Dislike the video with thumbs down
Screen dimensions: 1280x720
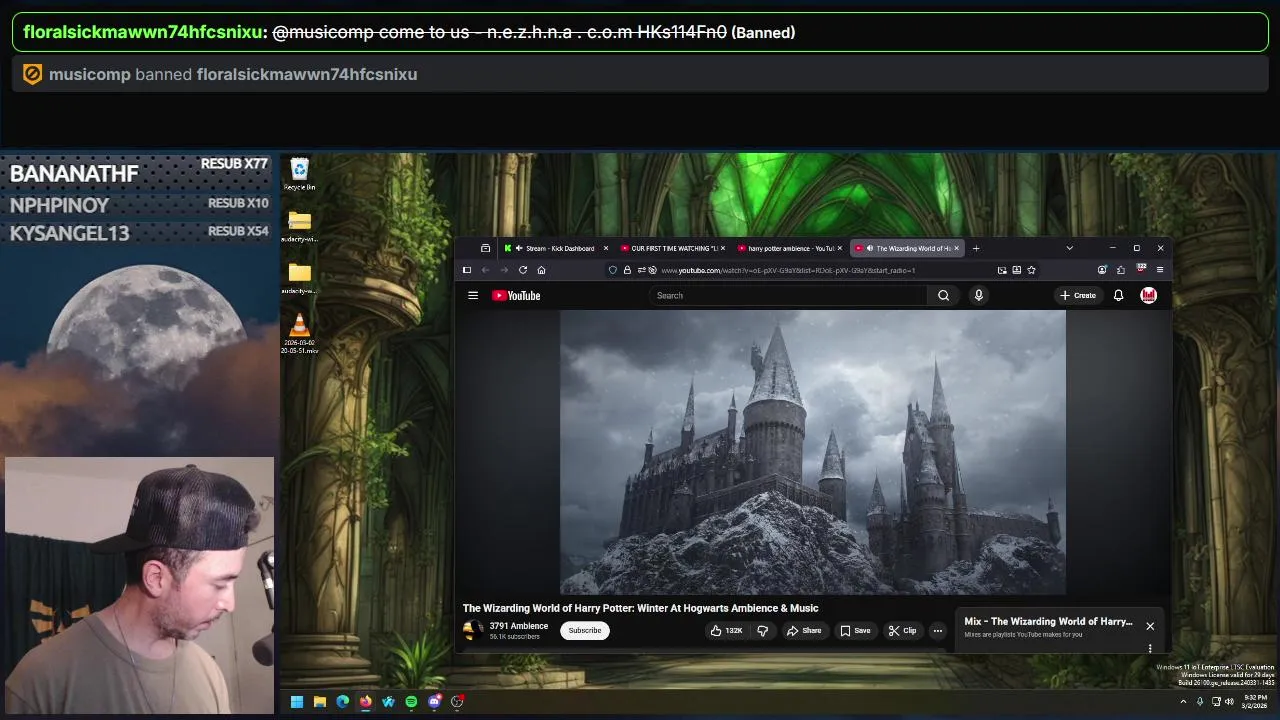point(762,630)
